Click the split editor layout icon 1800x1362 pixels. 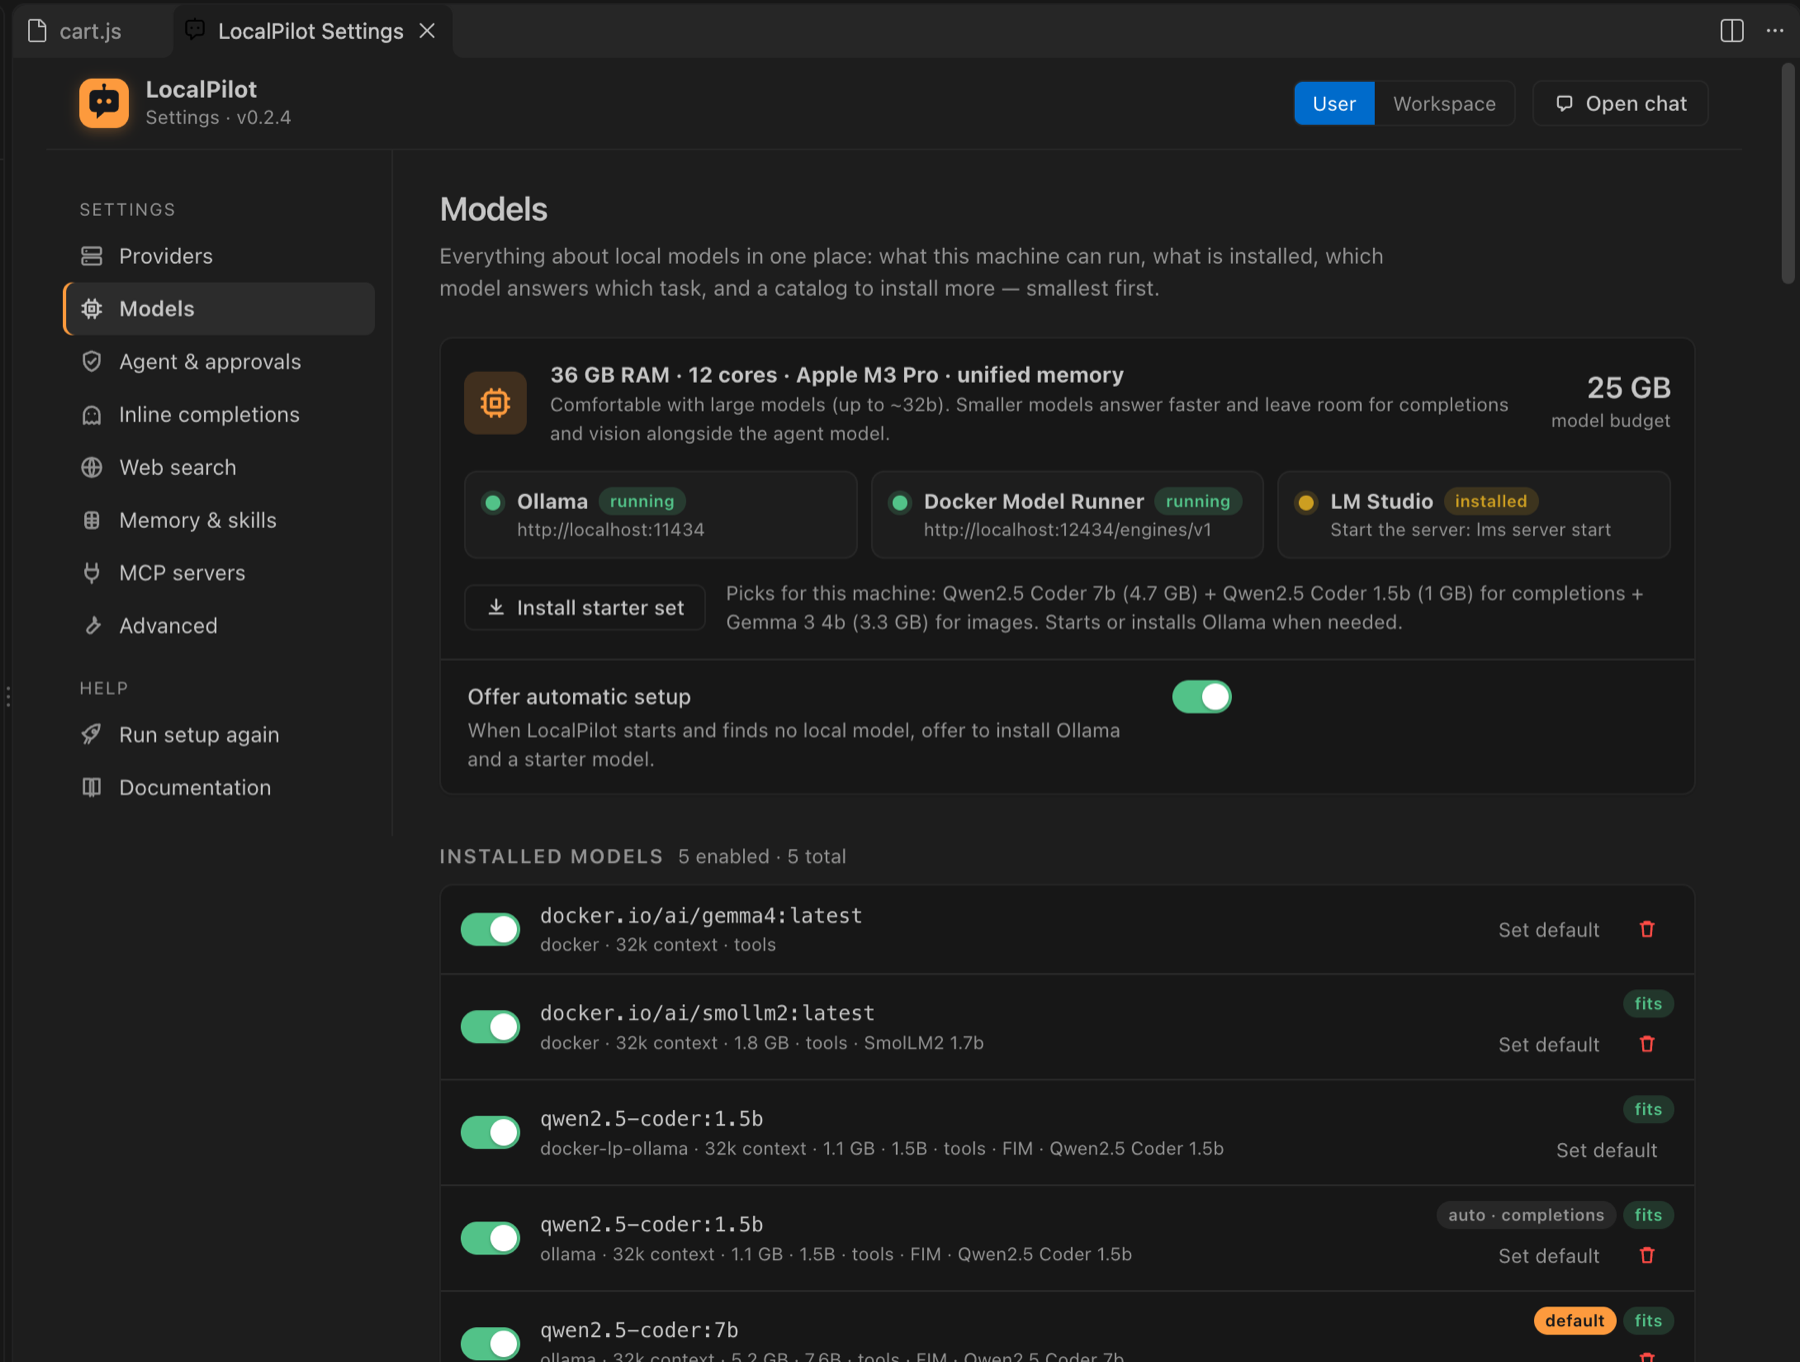[1732, 31]
